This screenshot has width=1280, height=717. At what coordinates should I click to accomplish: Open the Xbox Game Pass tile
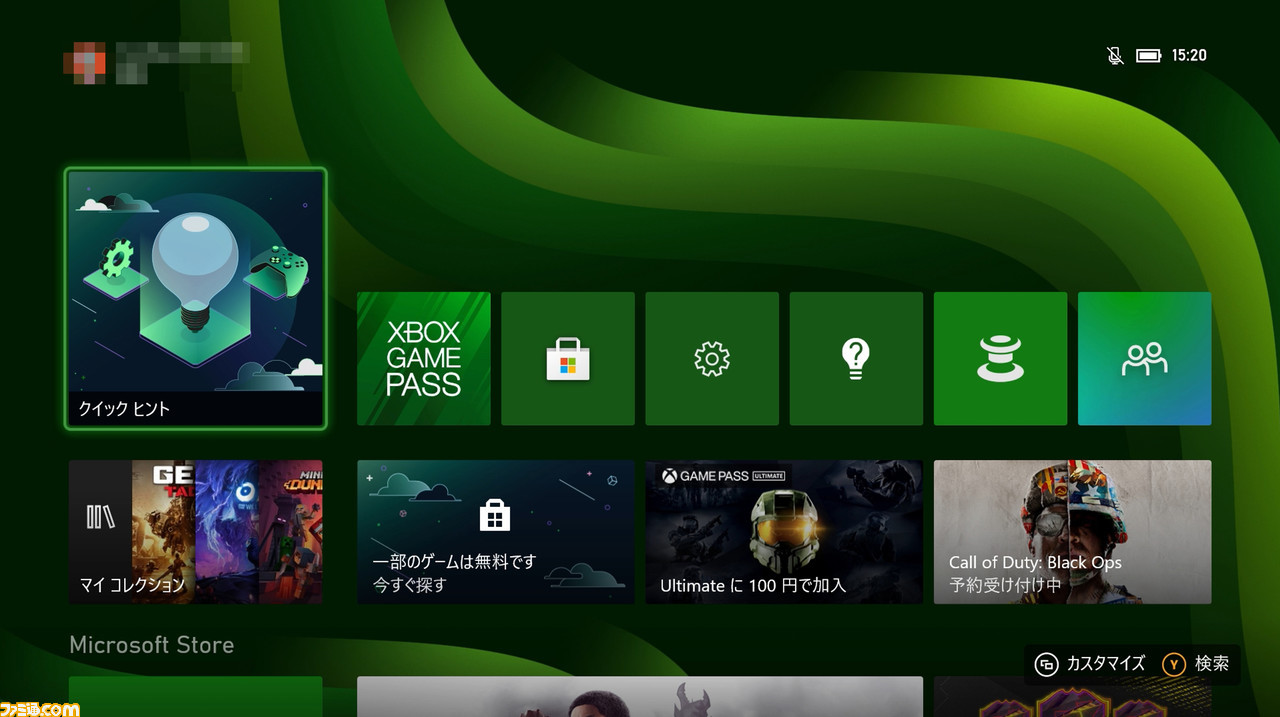[x=423, y=358]
